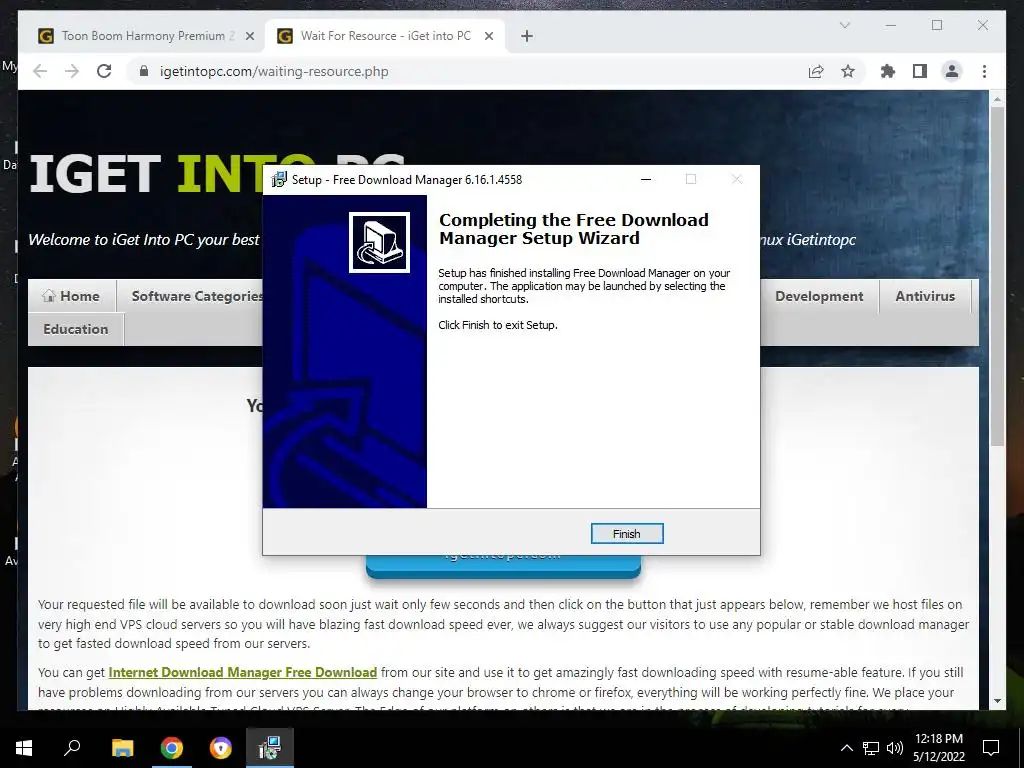Screen dimensions: 1024x768
Task: Switch to Chrome in the taskbar
Action: point(172,748)
